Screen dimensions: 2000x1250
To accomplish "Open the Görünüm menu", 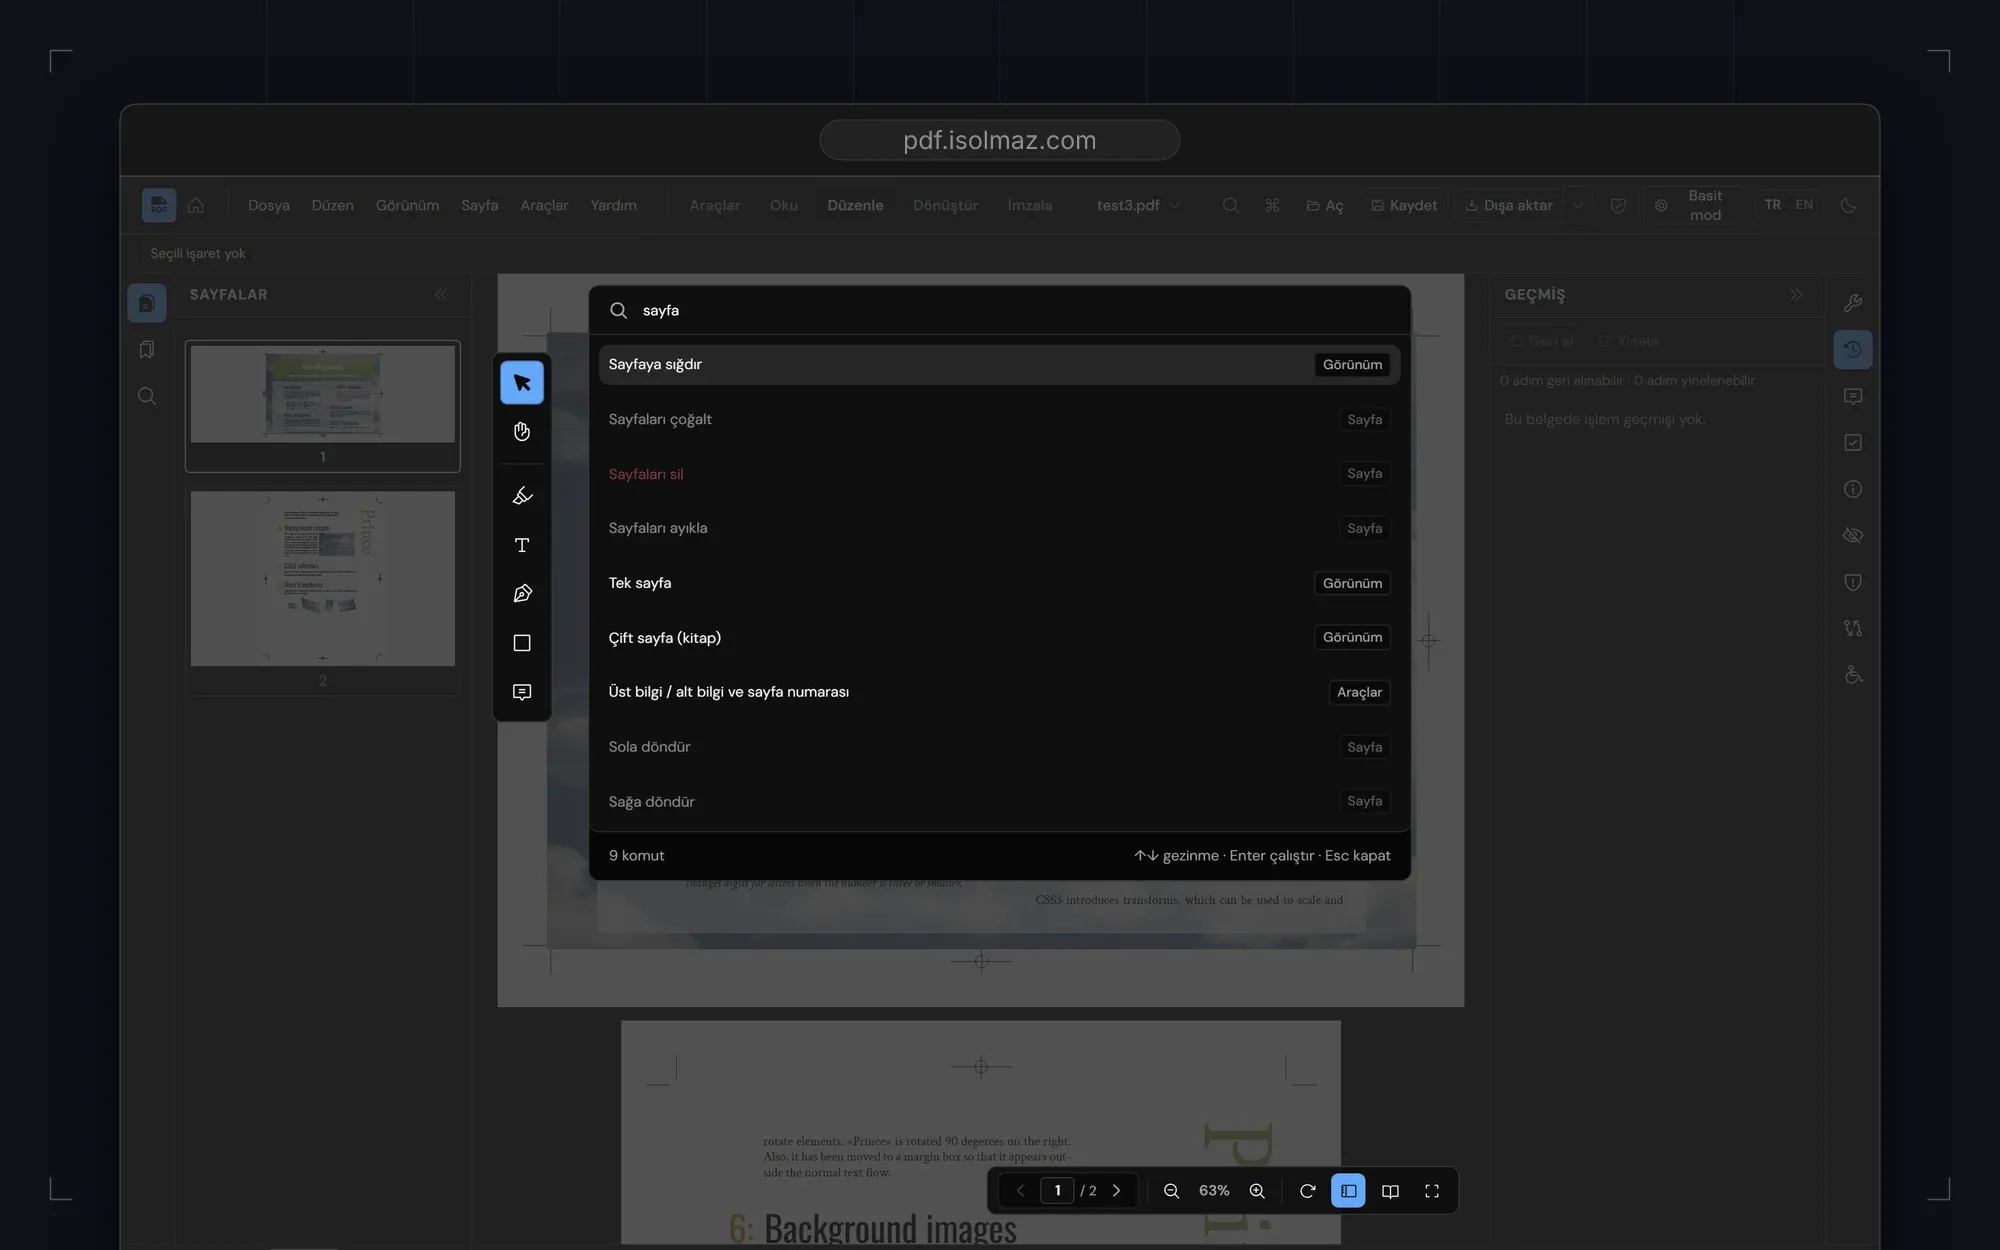I will pos(407,205).
